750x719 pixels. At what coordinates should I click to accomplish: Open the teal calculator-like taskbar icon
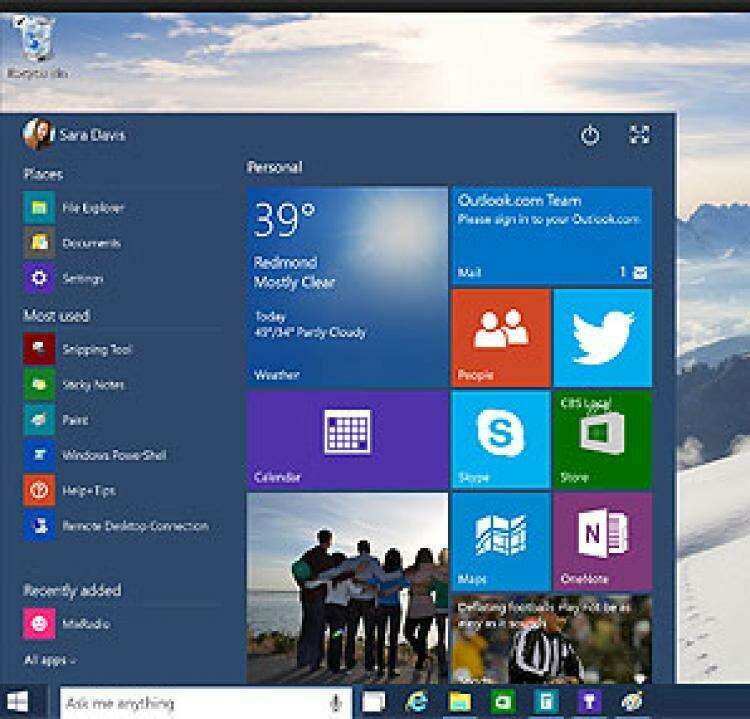[x=546, y=702]
